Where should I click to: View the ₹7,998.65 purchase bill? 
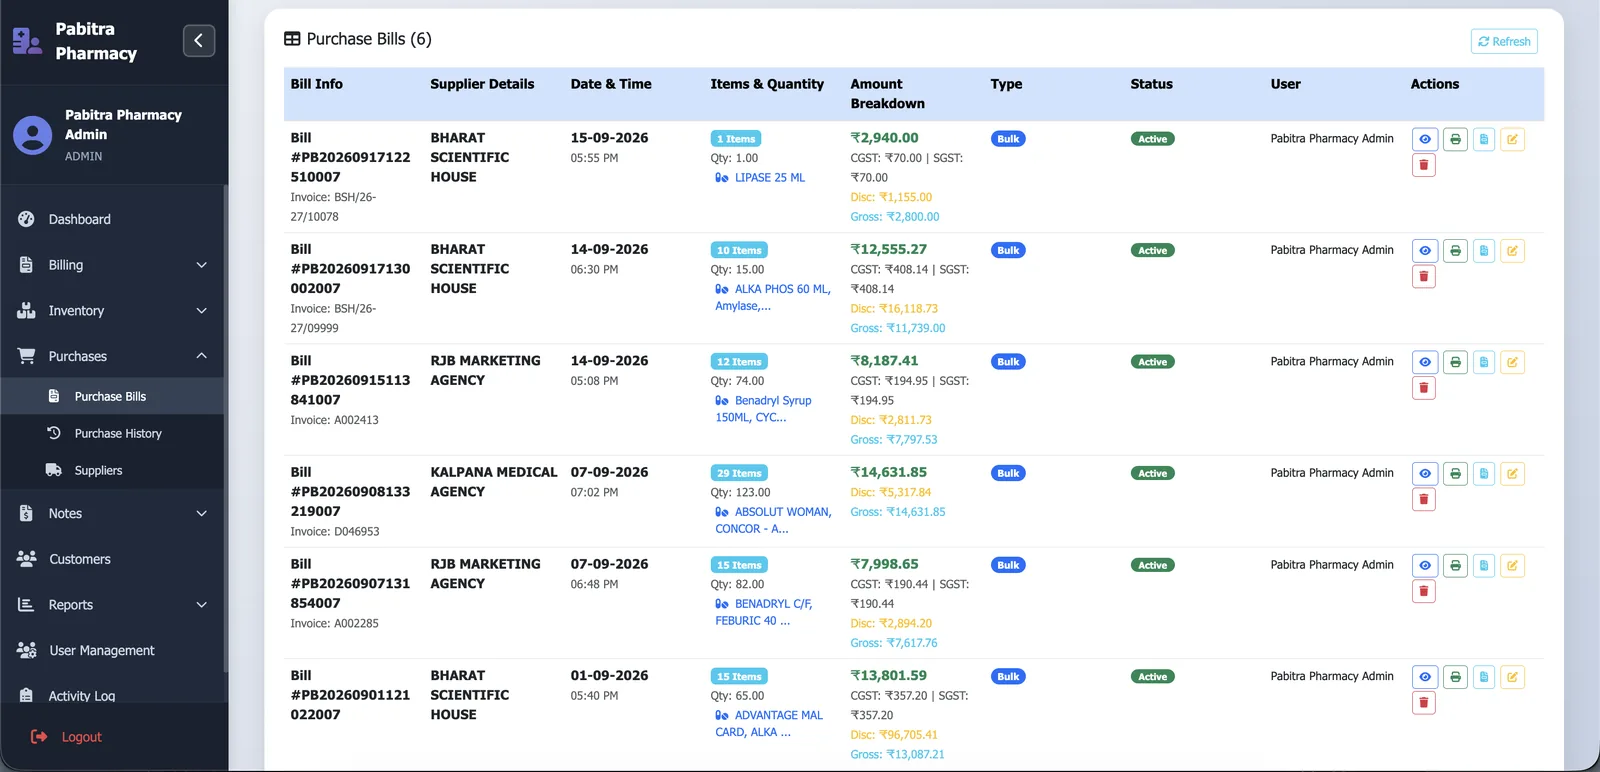pyautogui.click(x=1425, y=566)
